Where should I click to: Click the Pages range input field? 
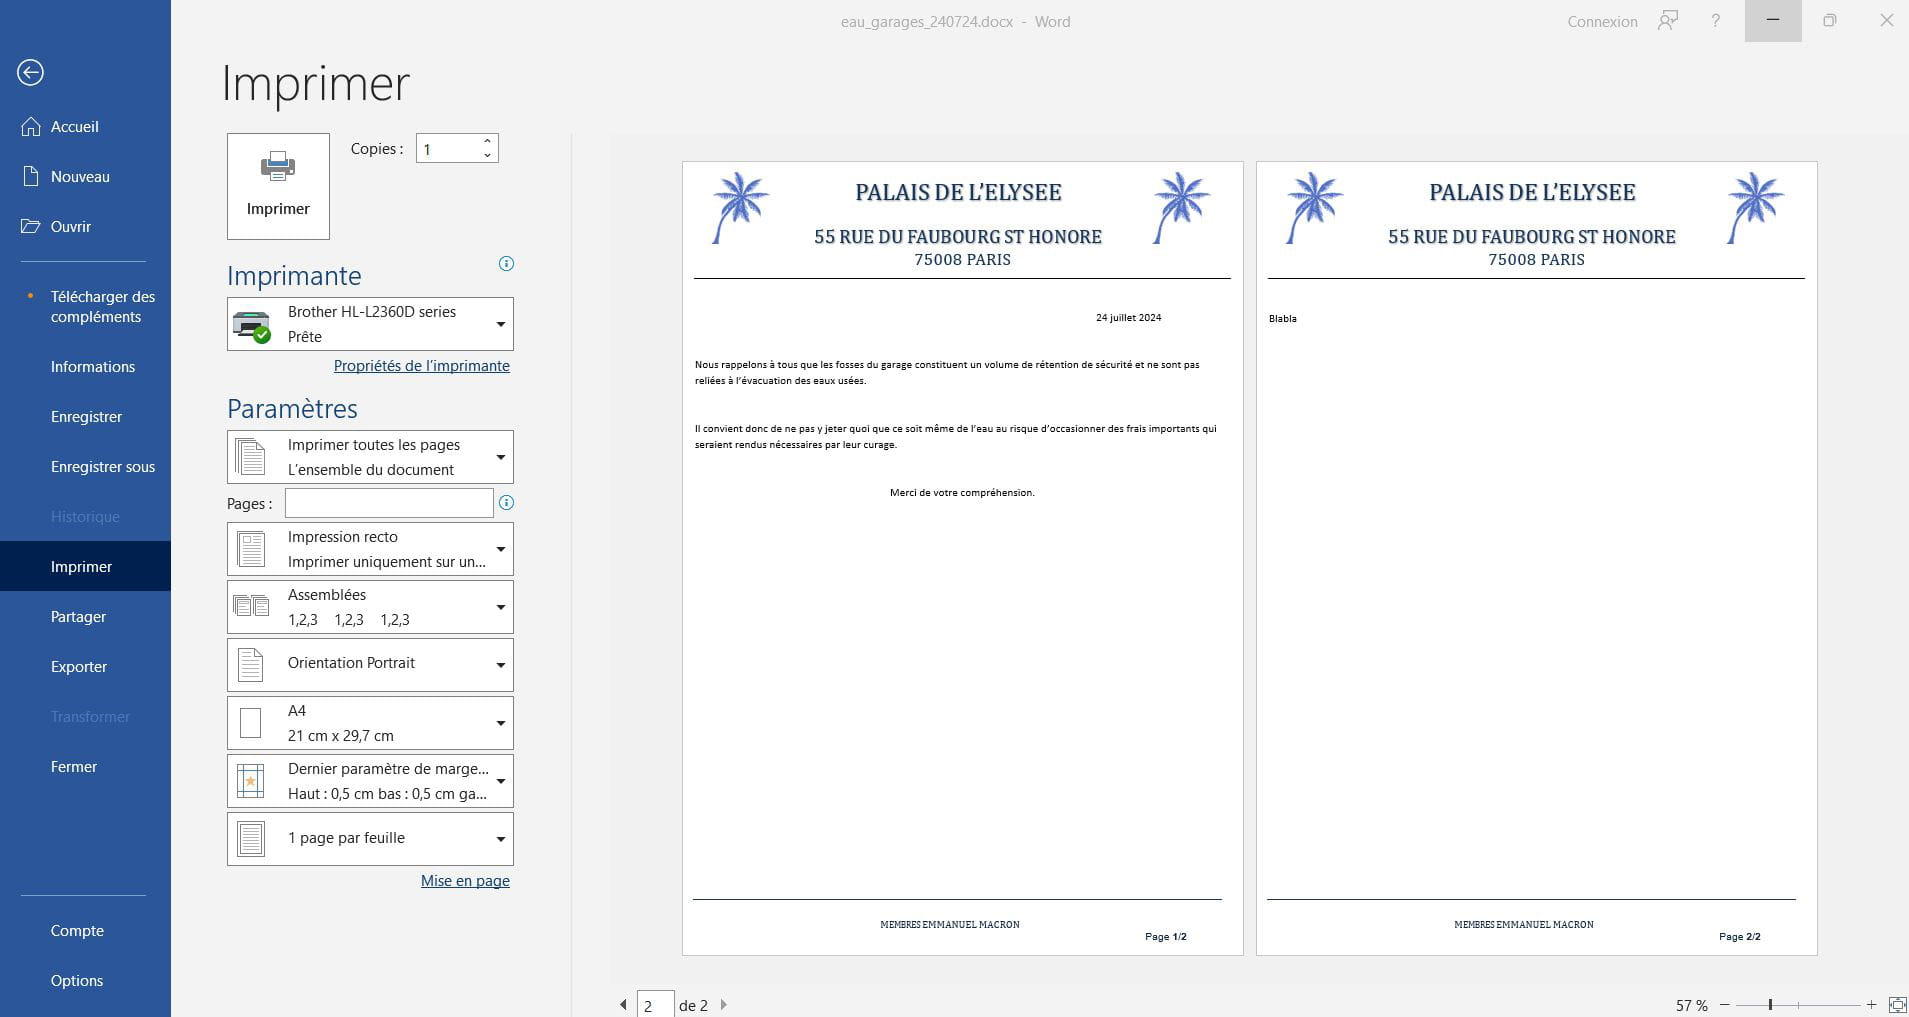point(389,503)
